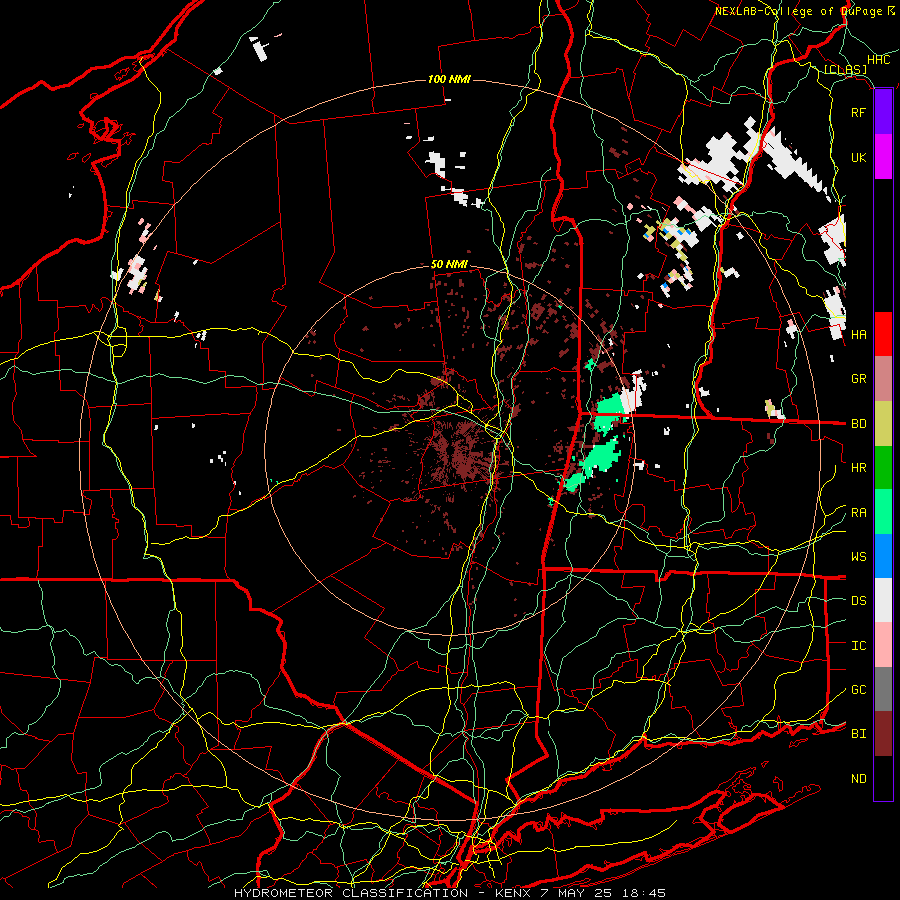Click the 18:45 timestamp text
The height and width of the screenshot is (900, 900).
pyautogui.click(x=646, y=893)
